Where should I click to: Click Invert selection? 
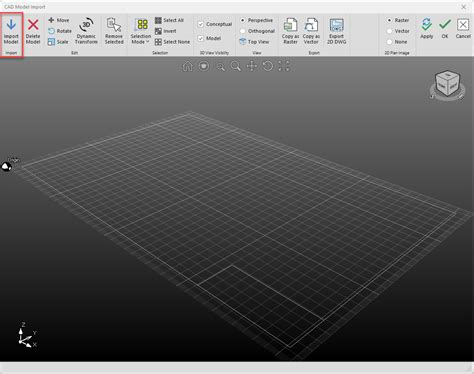coord(166,31)
